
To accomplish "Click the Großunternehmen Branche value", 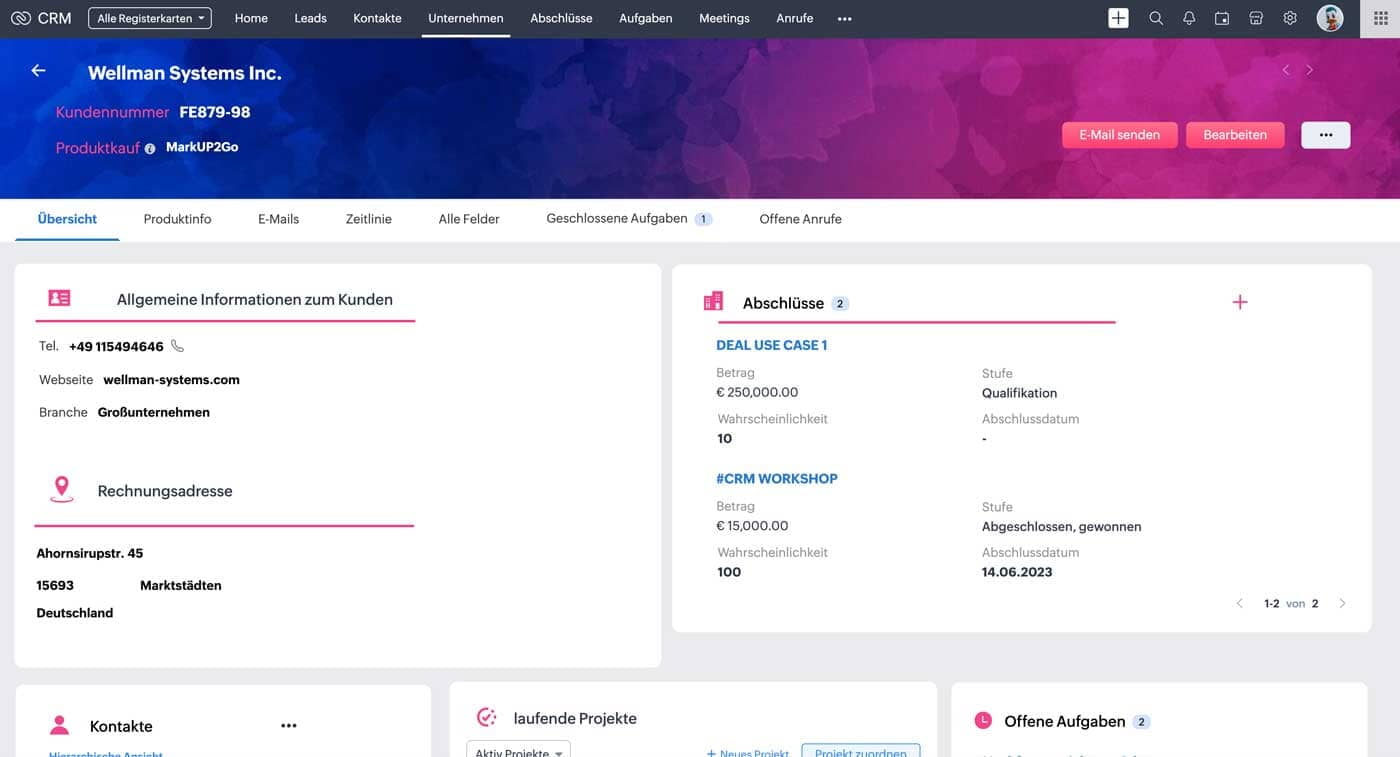I will tap(154, 412).
